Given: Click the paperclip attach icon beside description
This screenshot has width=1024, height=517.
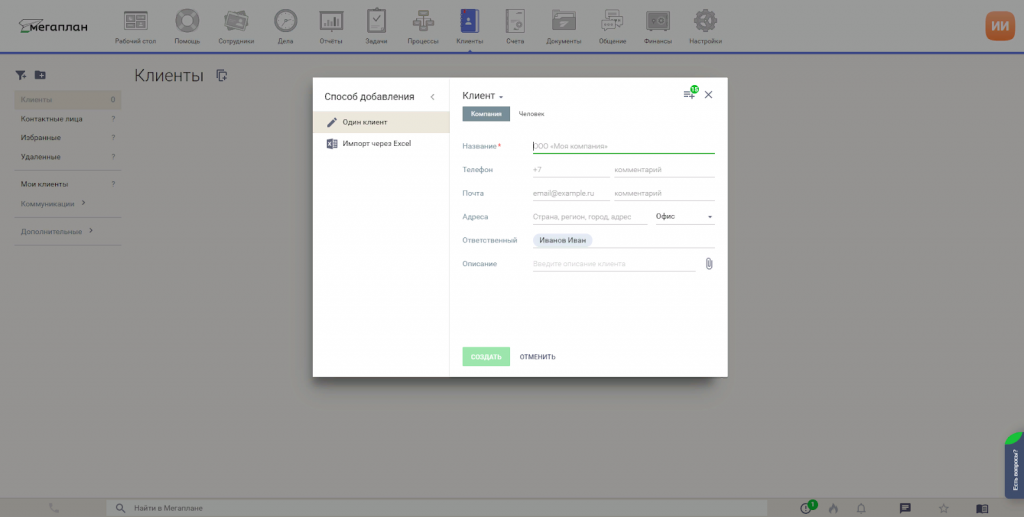Looking at the screenshot, I should 708,264.
